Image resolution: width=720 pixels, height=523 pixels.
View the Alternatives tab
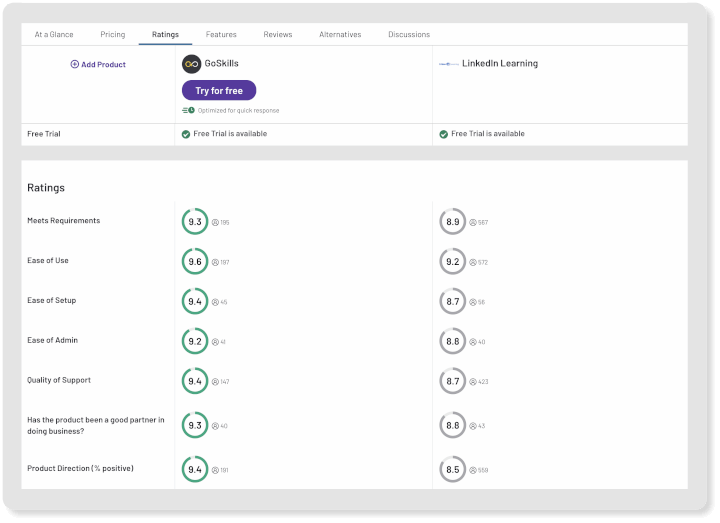(340, 34)
